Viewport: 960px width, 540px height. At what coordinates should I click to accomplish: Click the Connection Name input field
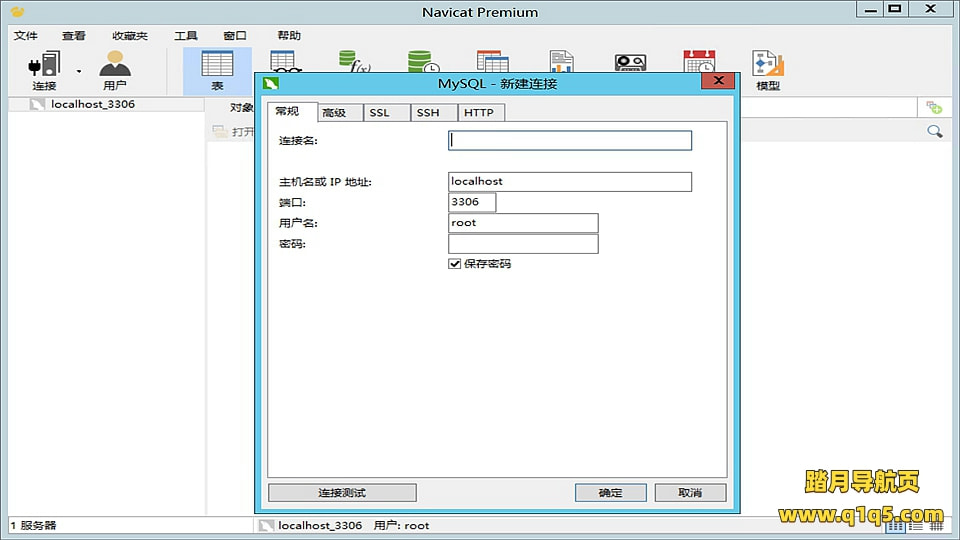(x=570, y=141)
